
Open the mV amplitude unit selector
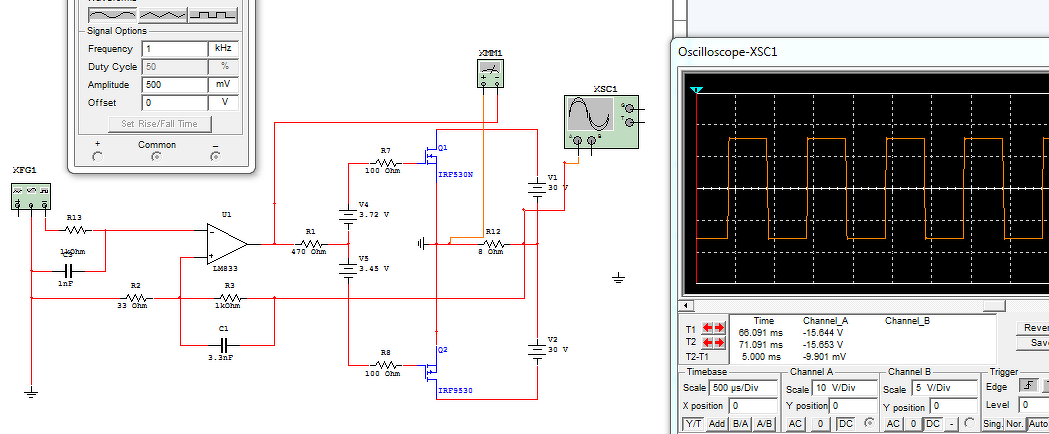[x=223, y=85]
